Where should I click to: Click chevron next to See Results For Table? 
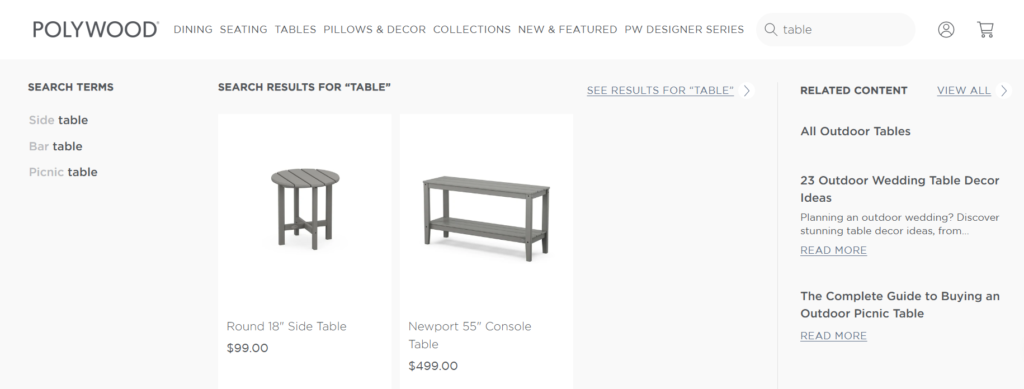[x=747, y=91]
